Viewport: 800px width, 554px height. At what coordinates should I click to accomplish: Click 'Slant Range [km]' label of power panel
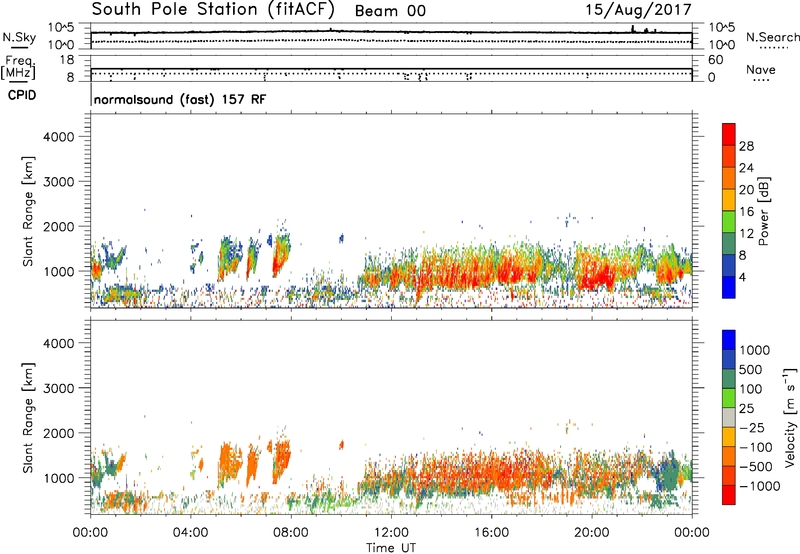28,211
